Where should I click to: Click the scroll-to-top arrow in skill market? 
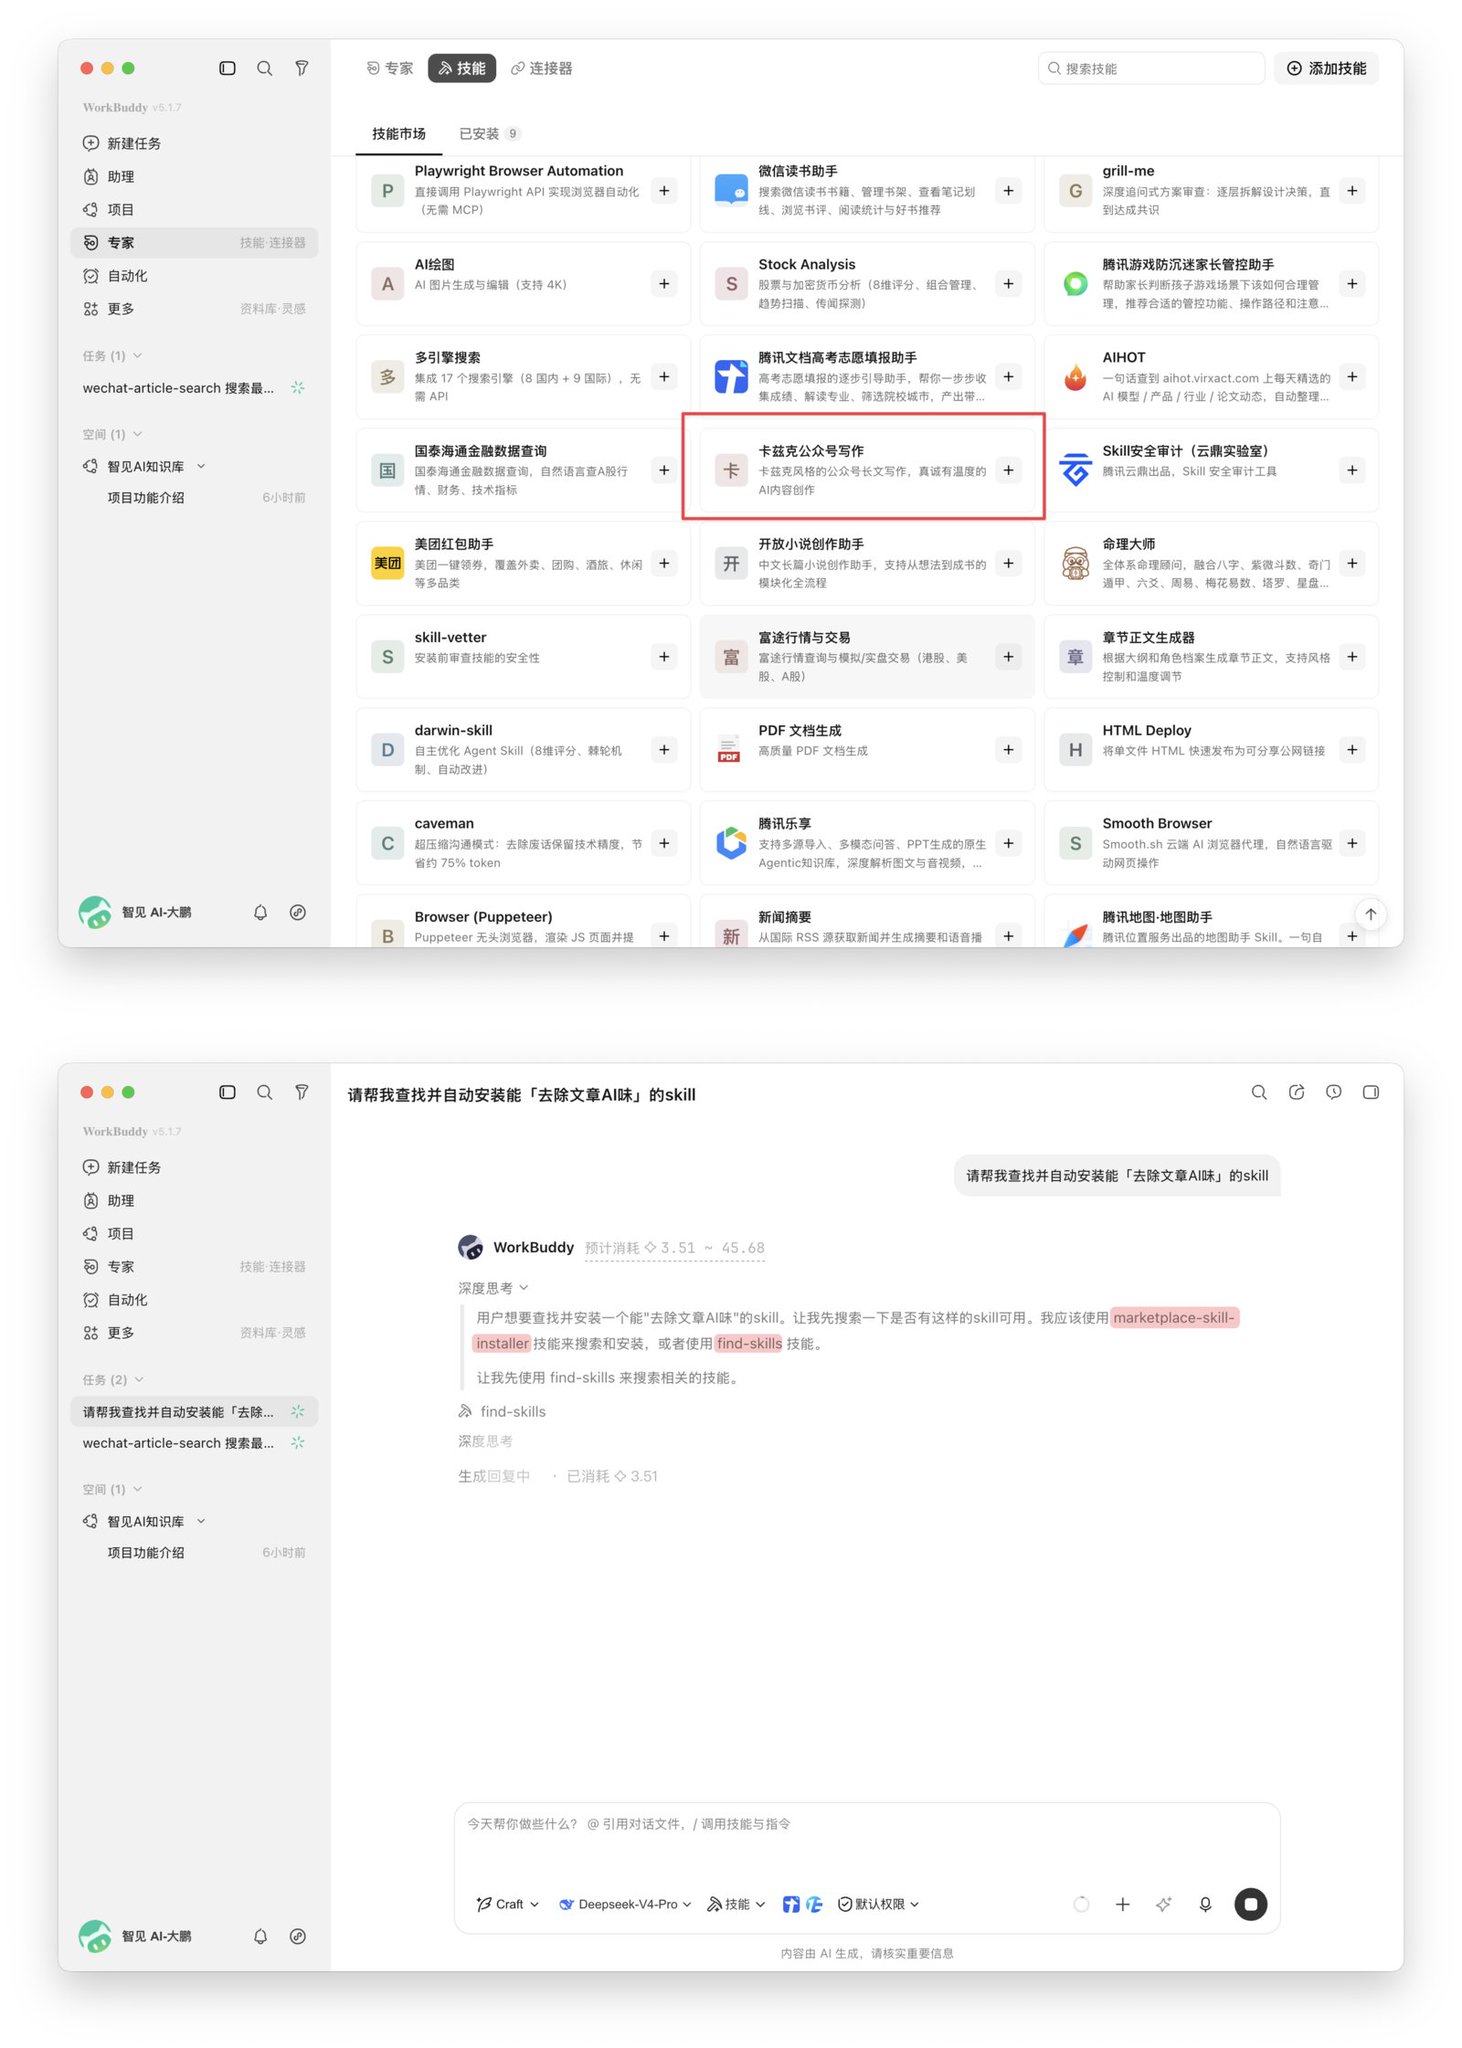1370,914
